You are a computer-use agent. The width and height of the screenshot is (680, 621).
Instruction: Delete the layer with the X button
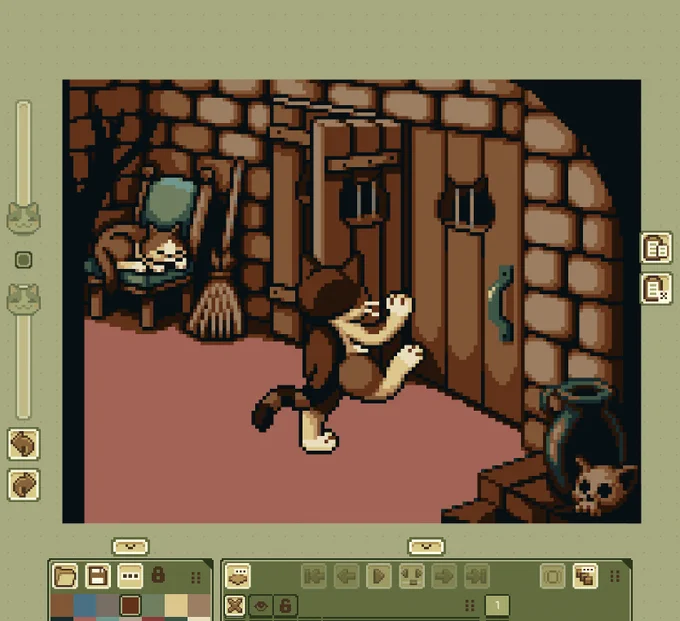click(x=235, y=605)
